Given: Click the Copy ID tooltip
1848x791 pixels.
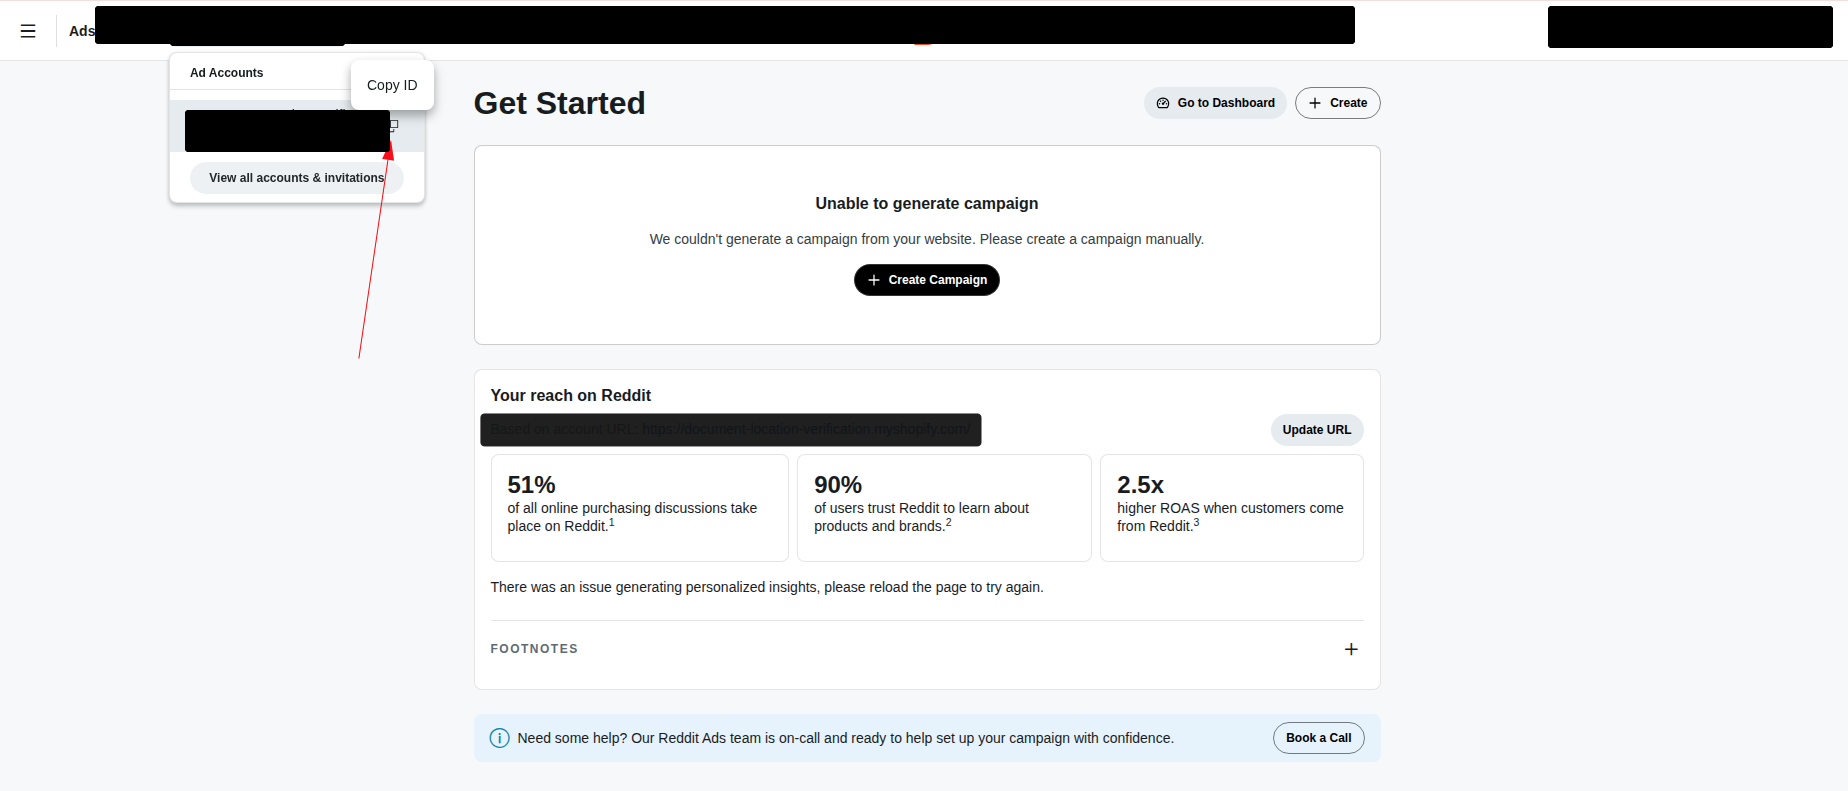Looking at the screenshot, I should (x=392, y=85).
